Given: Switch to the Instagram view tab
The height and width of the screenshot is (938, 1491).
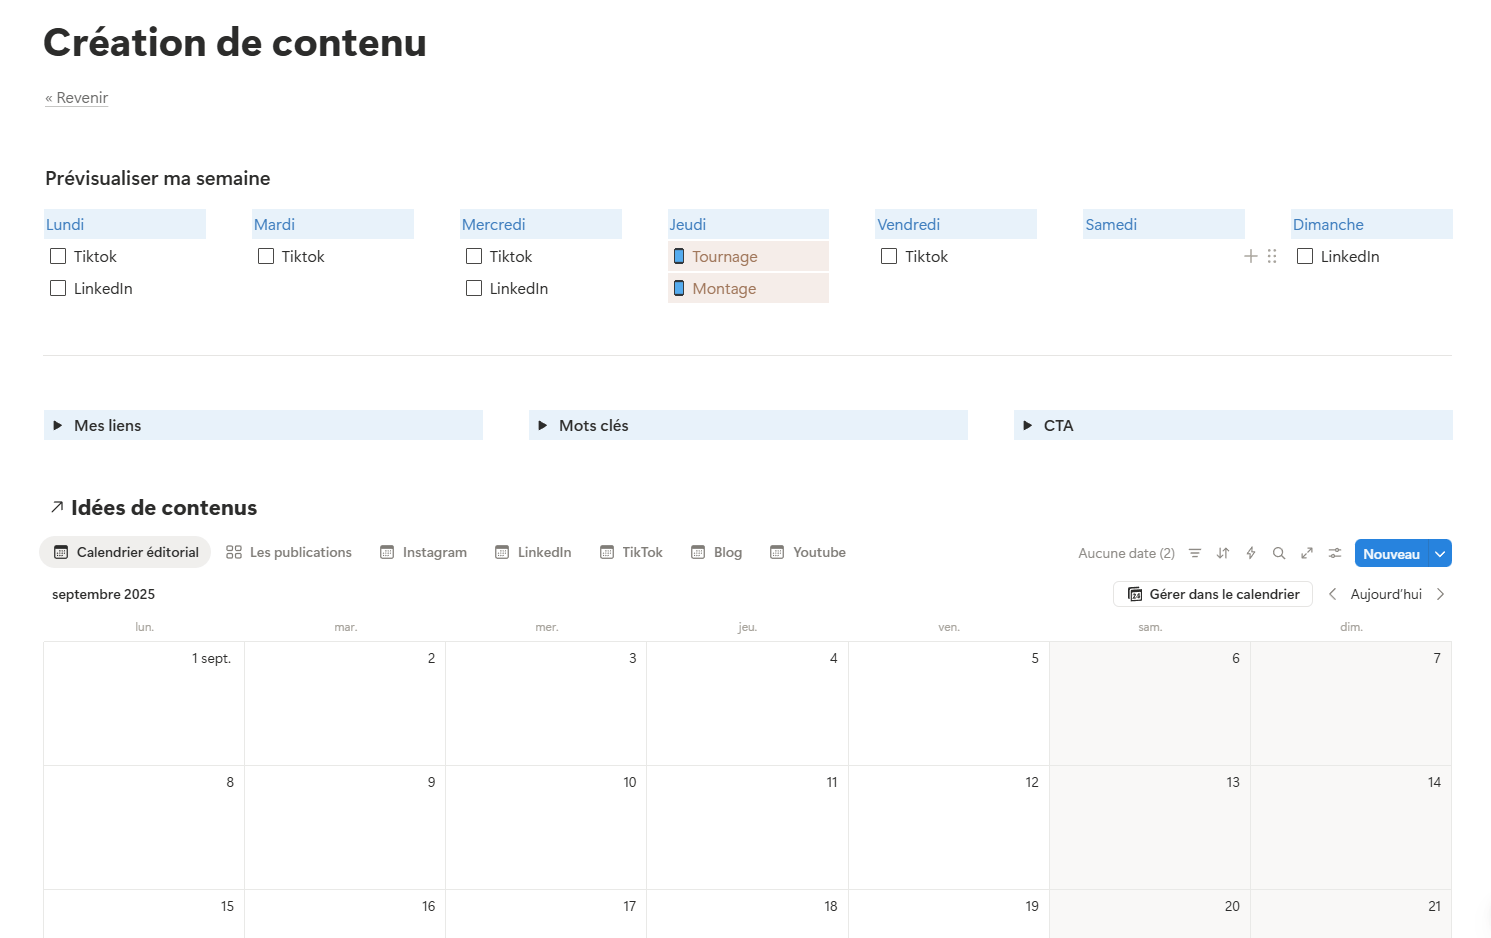Looking at the screenshot, I should pos(423,552).
